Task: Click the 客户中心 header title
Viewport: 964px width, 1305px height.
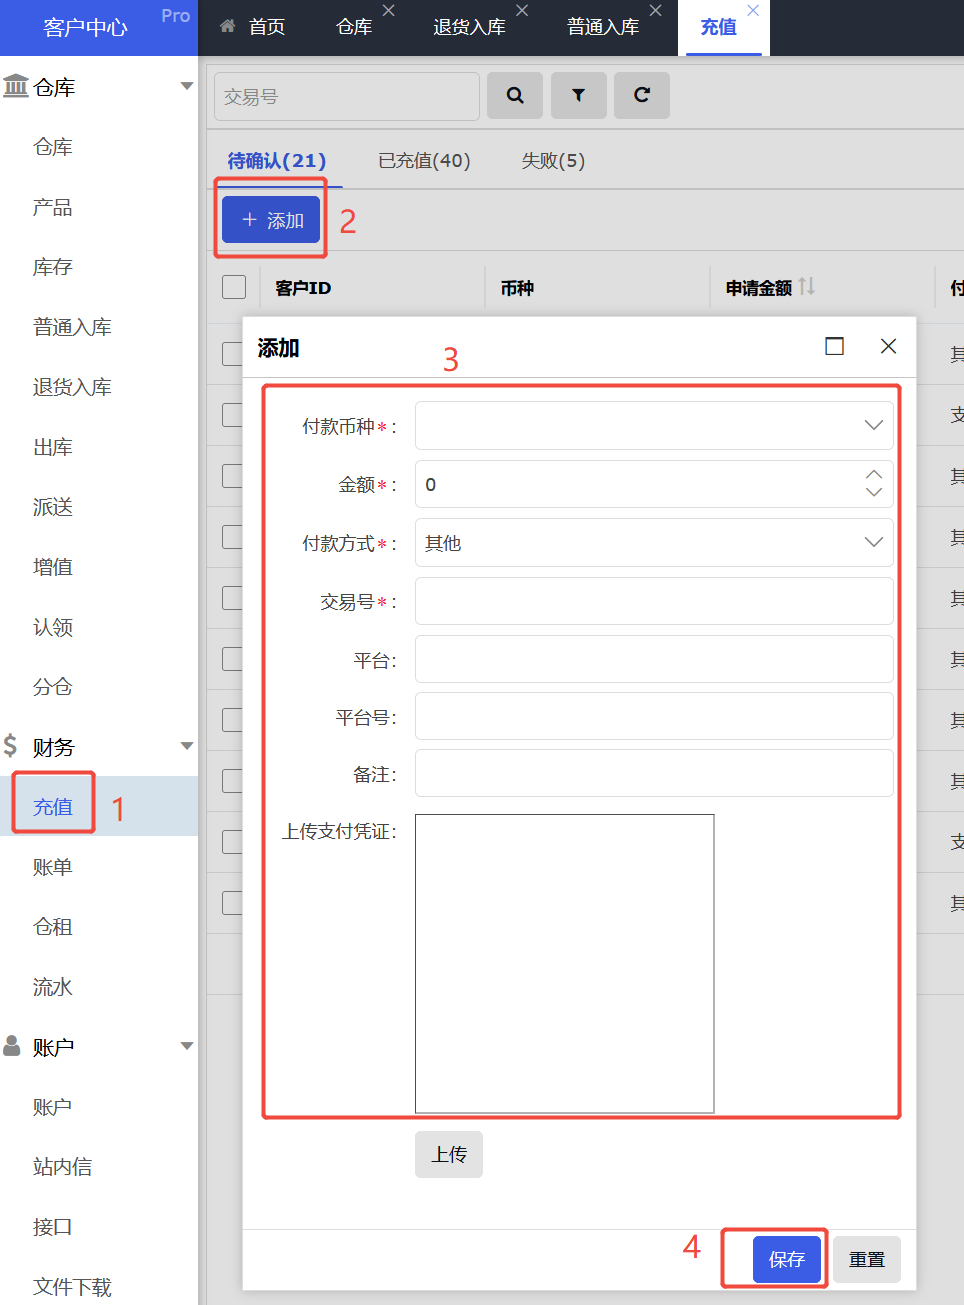Action: tap(86, 27)
